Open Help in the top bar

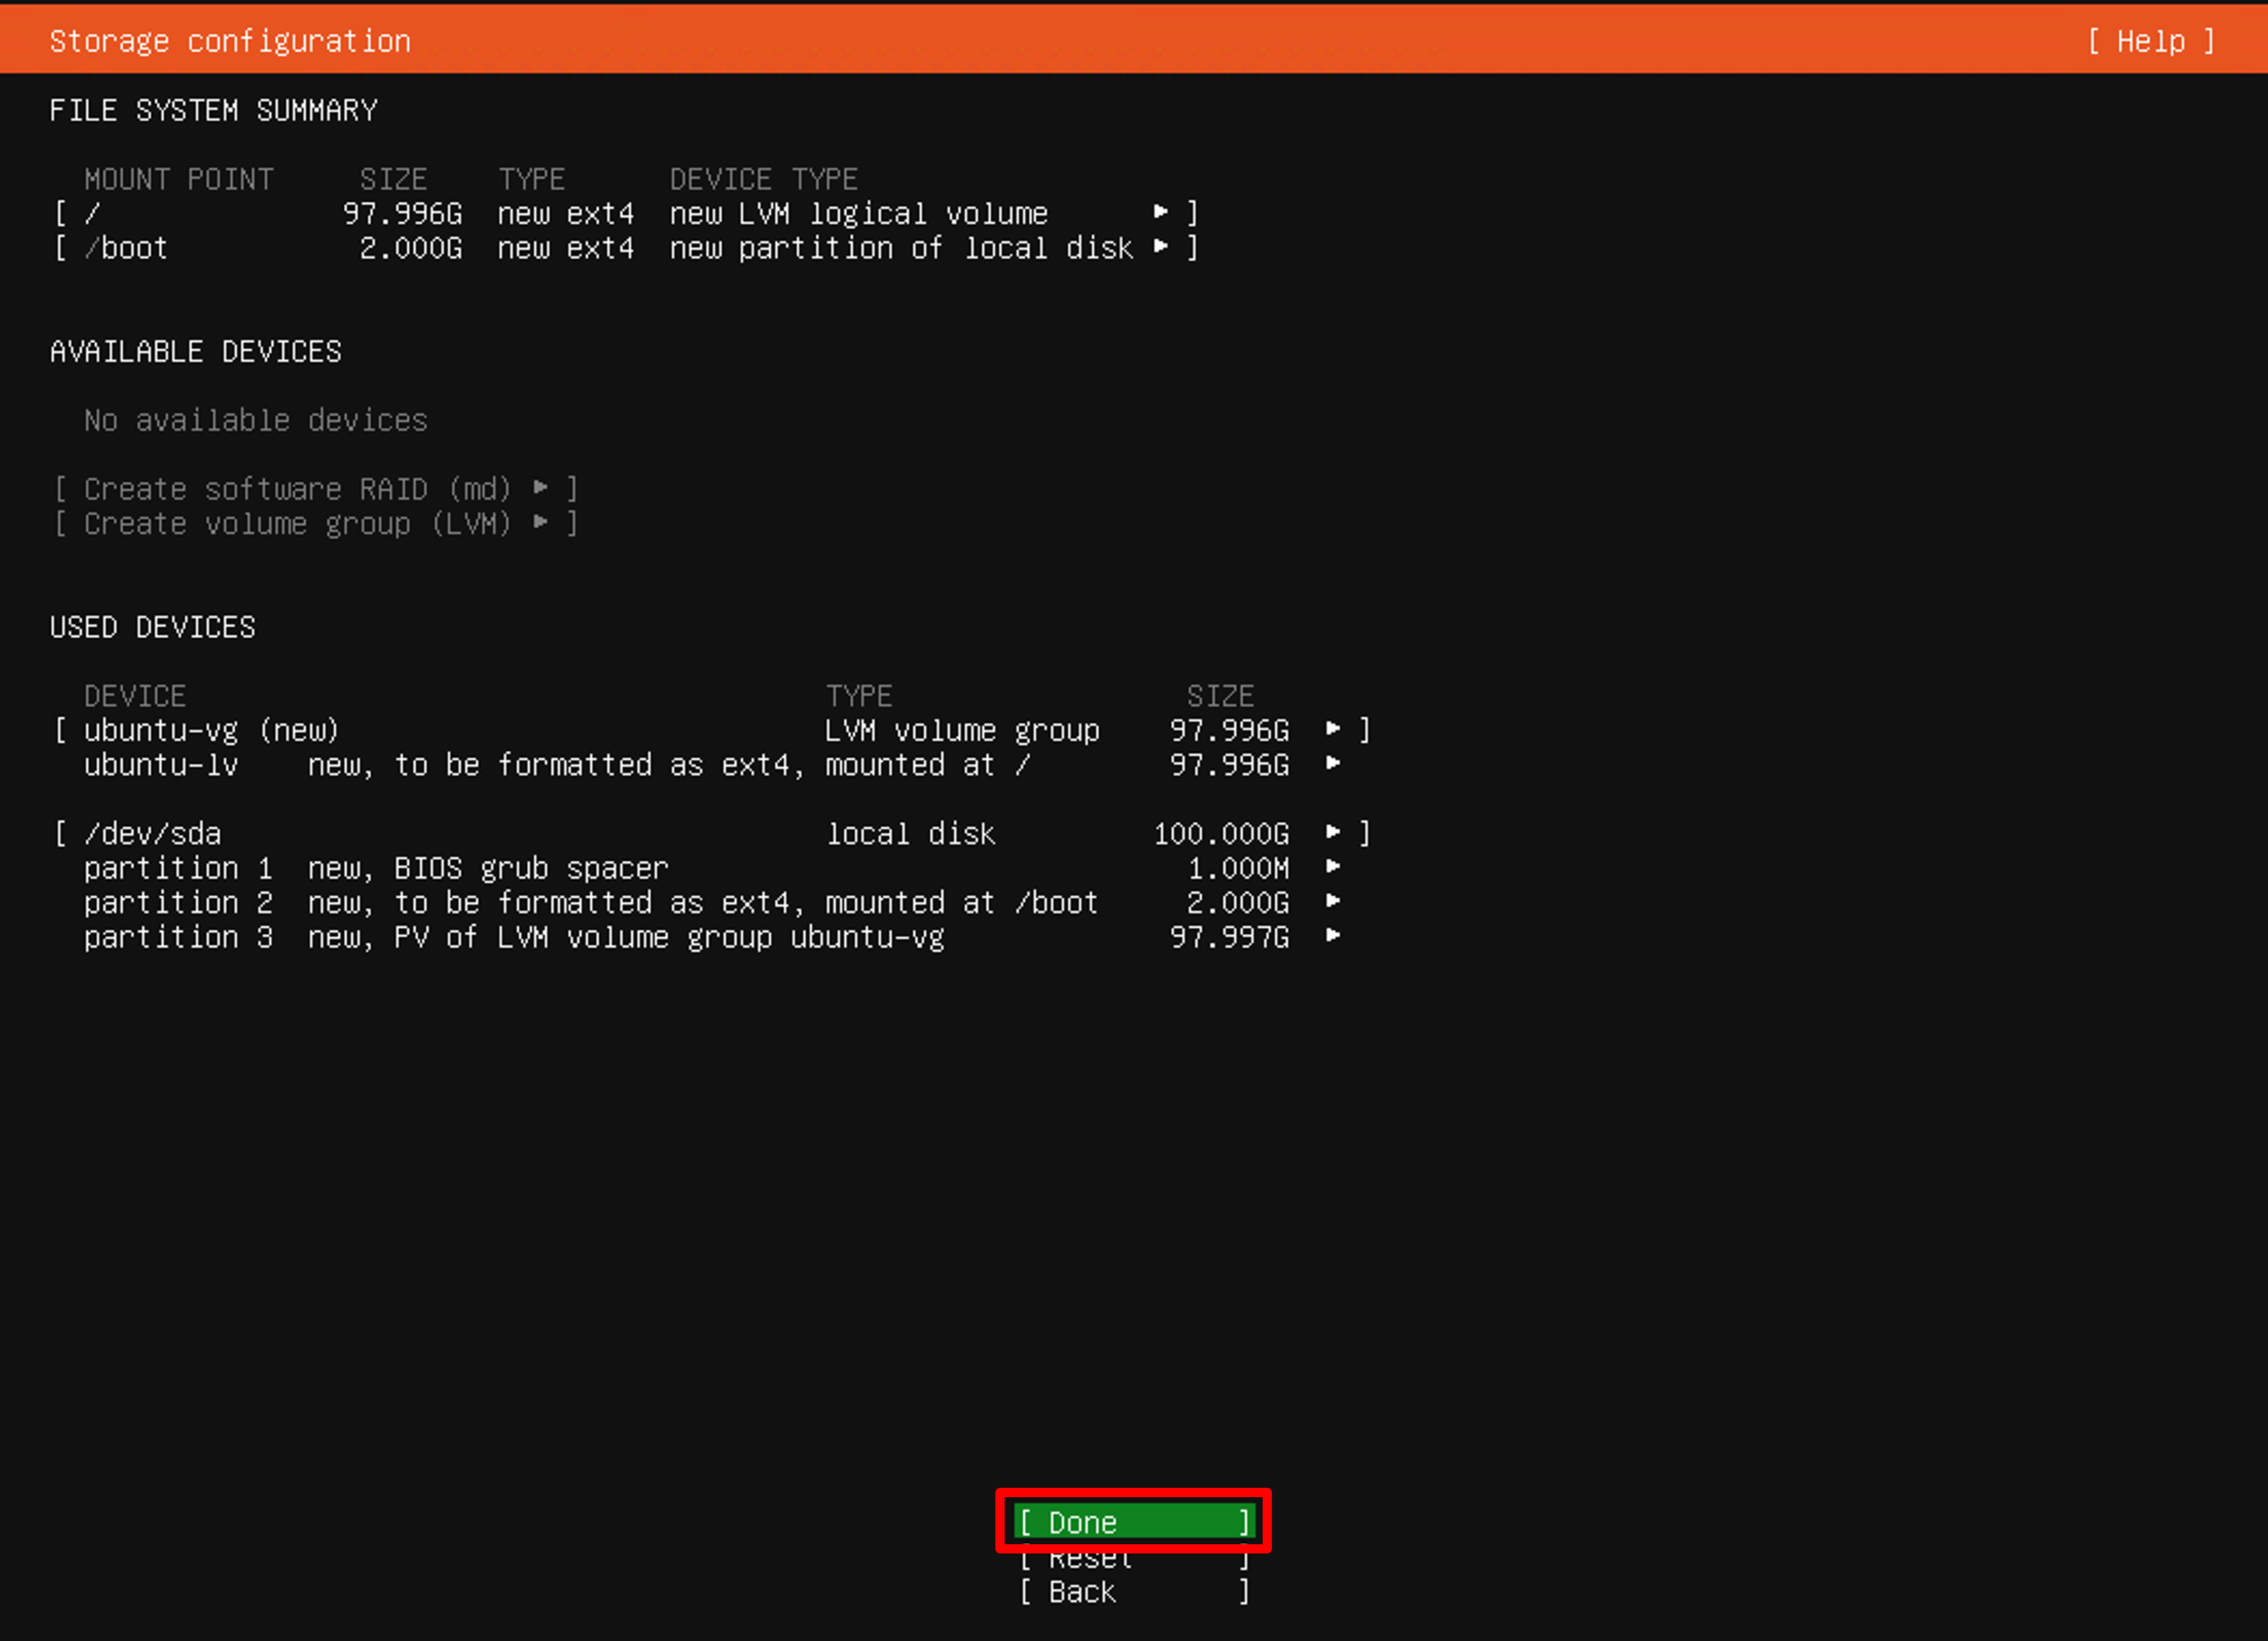pos(2151,41)
